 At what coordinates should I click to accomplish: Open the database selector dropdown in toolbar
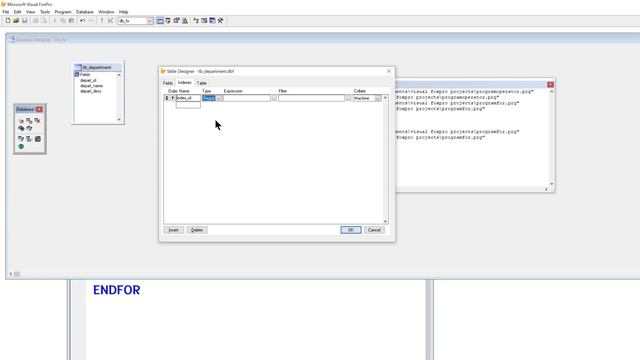pos(150,21)
